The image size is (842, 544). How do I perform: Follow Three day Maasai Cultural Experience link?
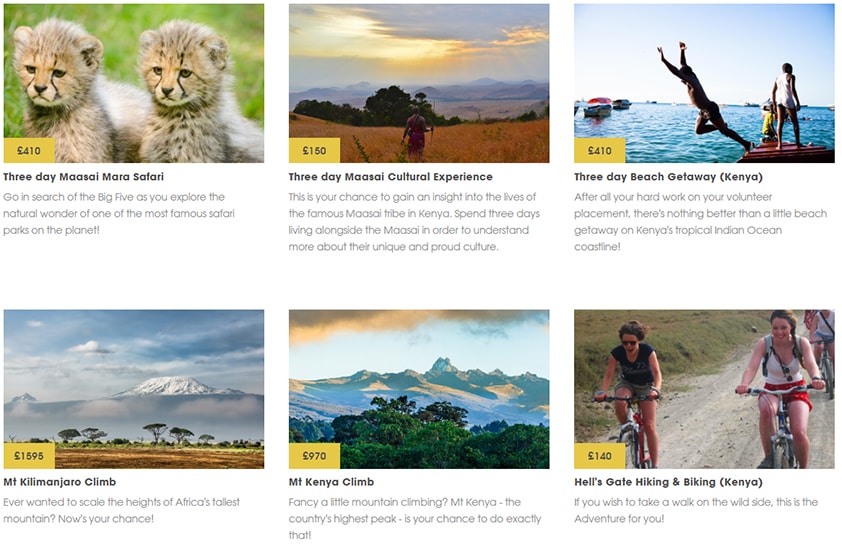(390, 177)
